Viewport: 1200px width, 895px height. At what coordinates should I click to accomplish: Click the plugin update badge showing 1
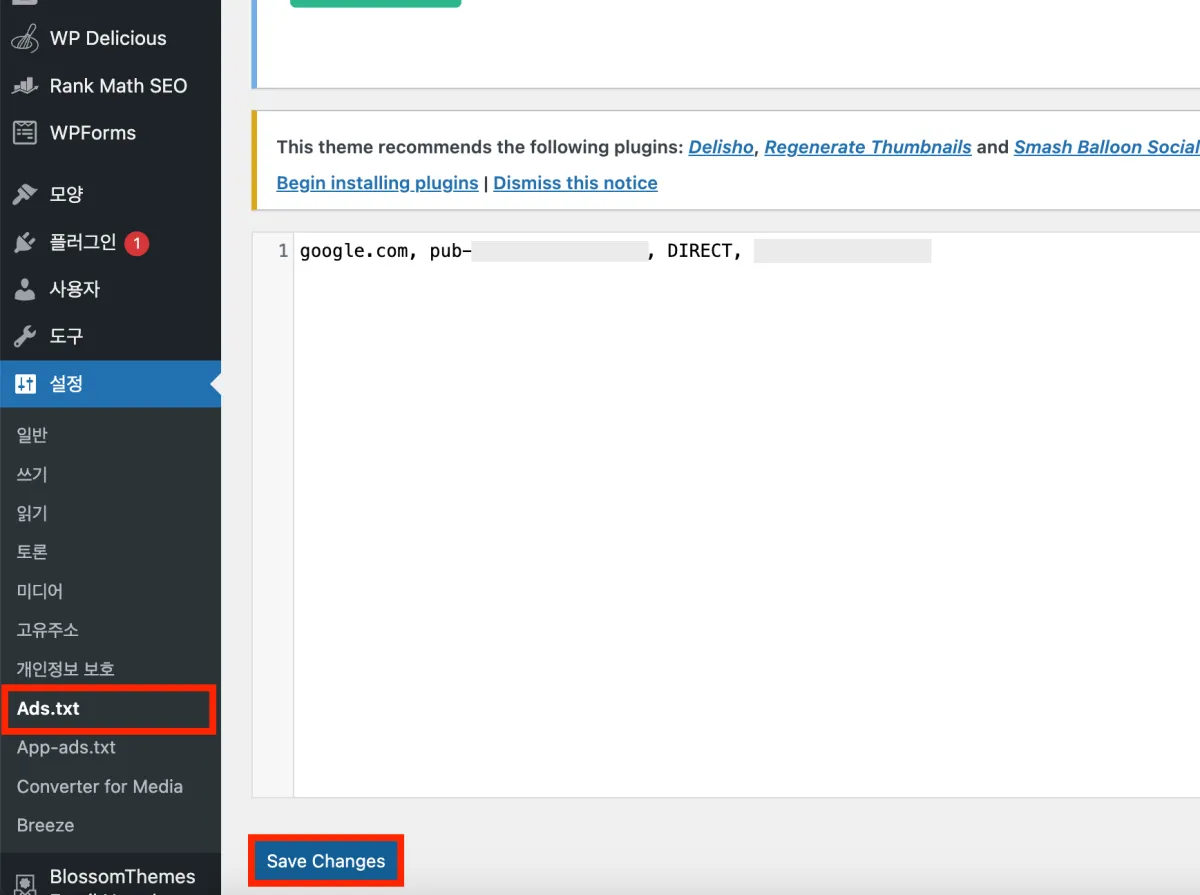[137, 243]
